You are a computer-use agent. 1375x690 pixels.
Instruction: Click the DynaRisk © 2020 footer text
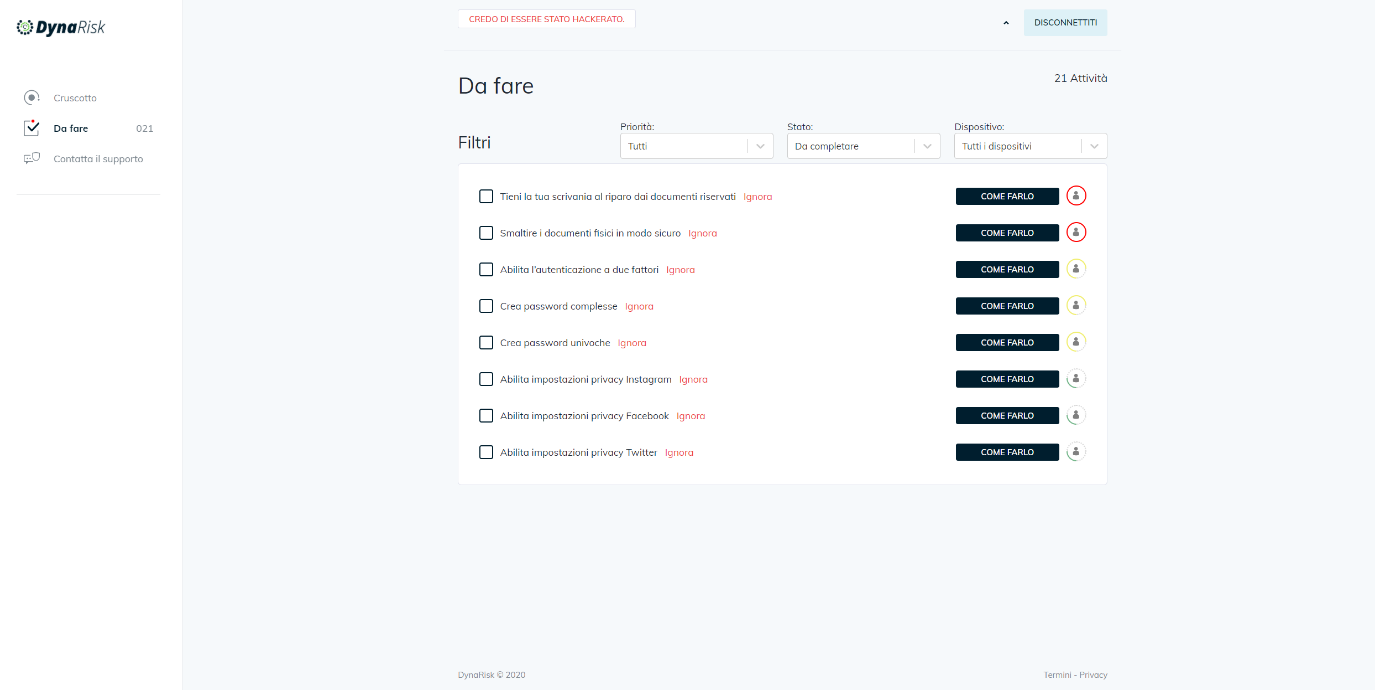[492, 675]
